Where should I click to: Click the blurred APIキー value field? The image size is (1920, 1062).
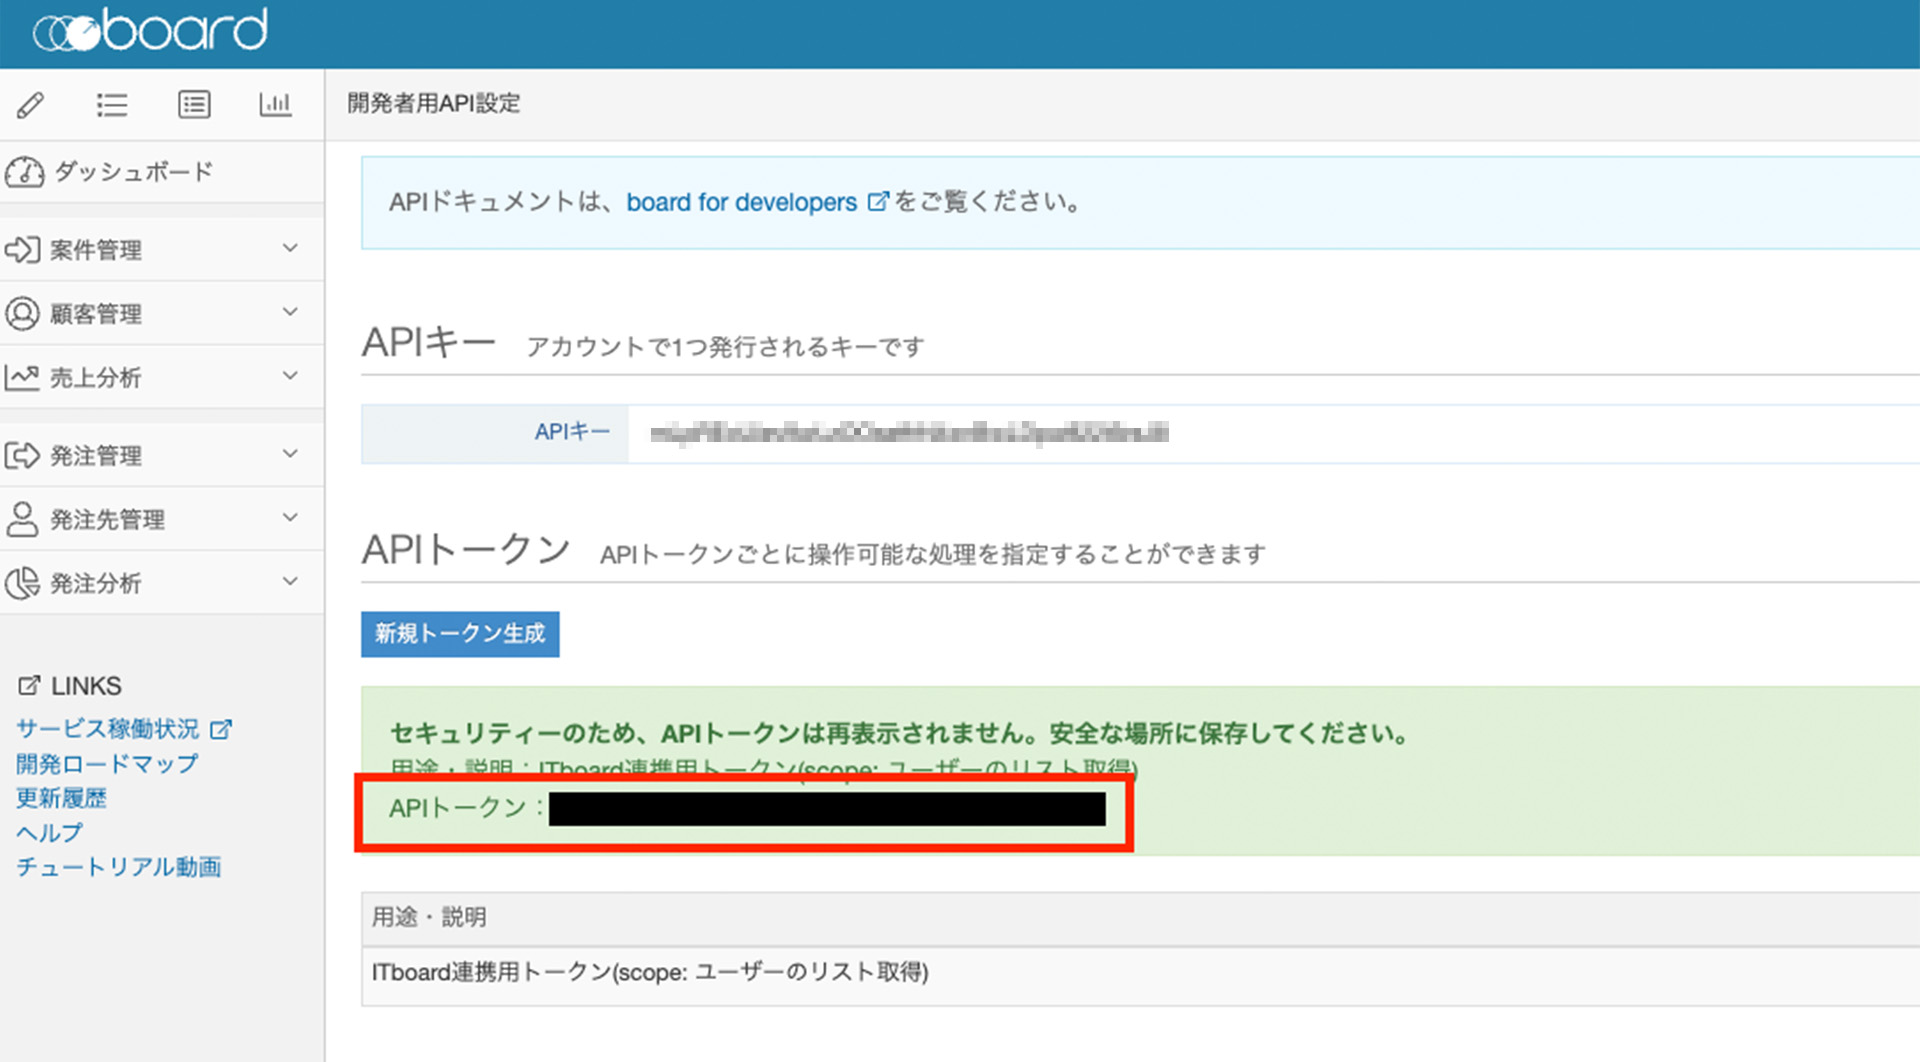[x=908, y=433]
